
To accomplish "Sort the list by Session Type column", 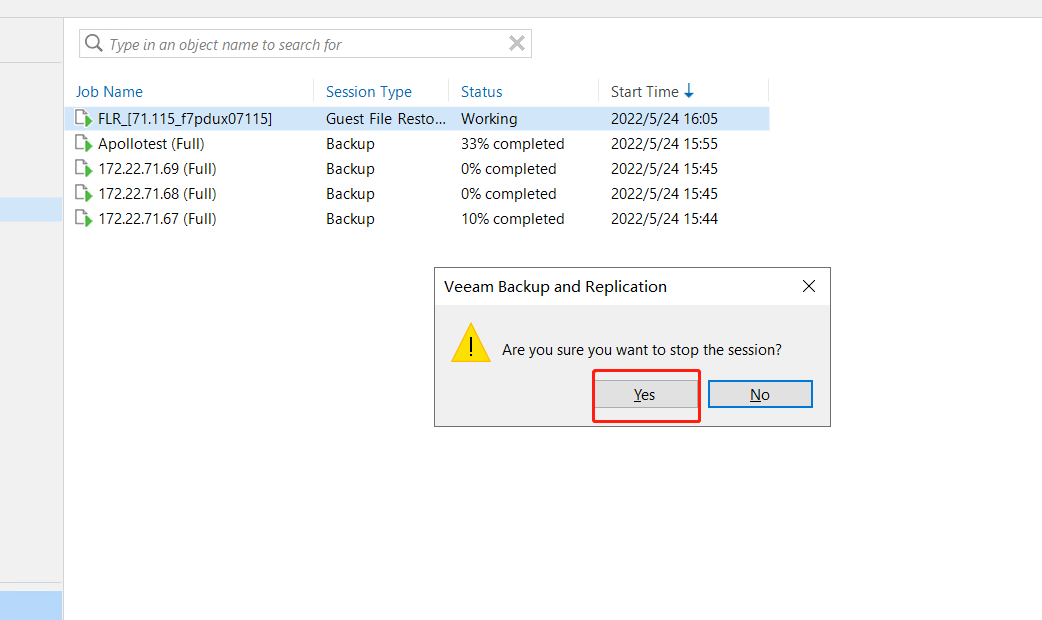I will [369, 92].
